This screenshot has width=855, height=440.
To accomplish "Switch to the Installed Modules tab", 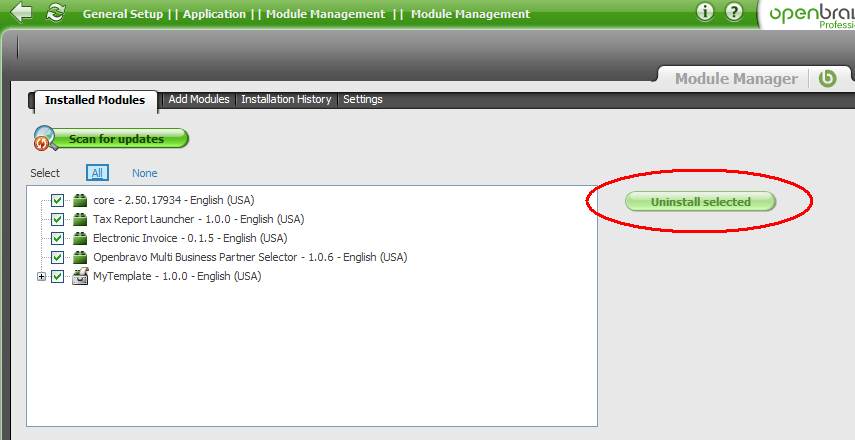I will (95, 100).
